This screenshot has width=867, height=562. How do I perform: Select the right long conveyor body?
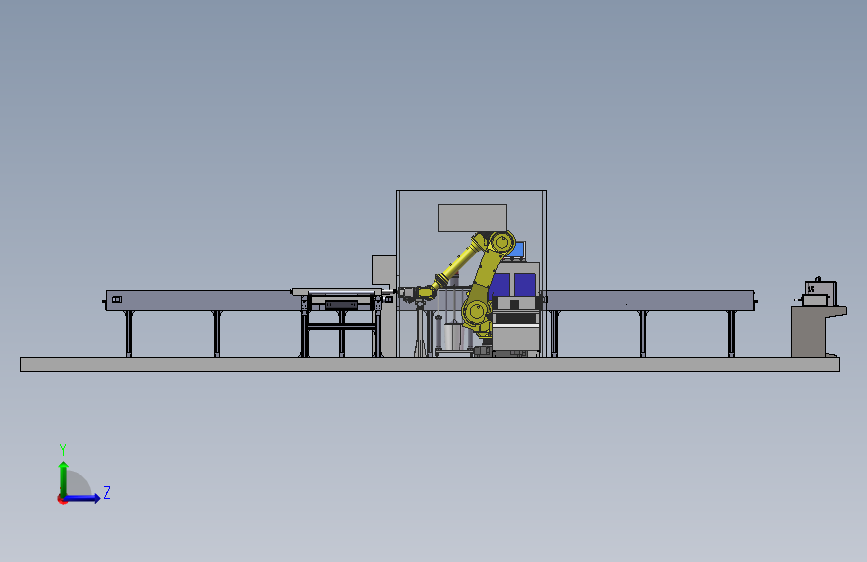649,300
